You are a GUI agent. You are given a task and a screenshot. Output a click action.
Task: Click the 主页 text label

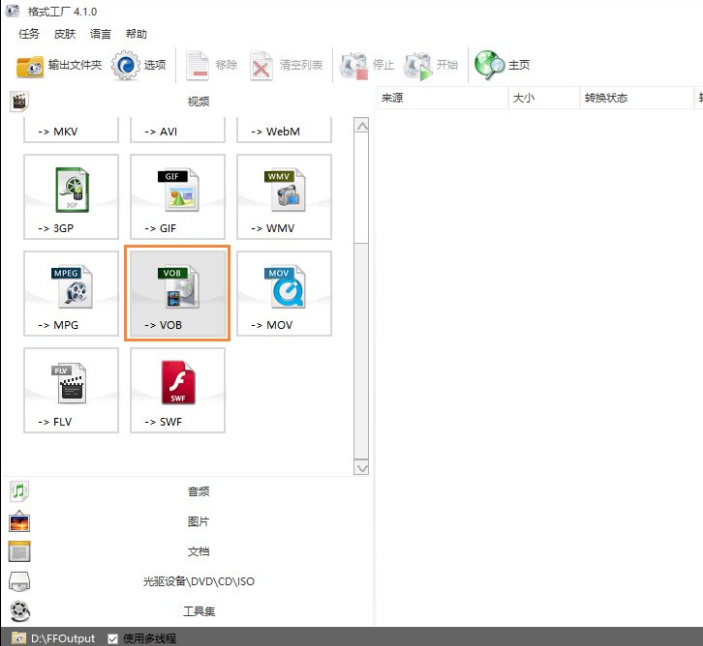pyautogui.click(x=519, y=65)
